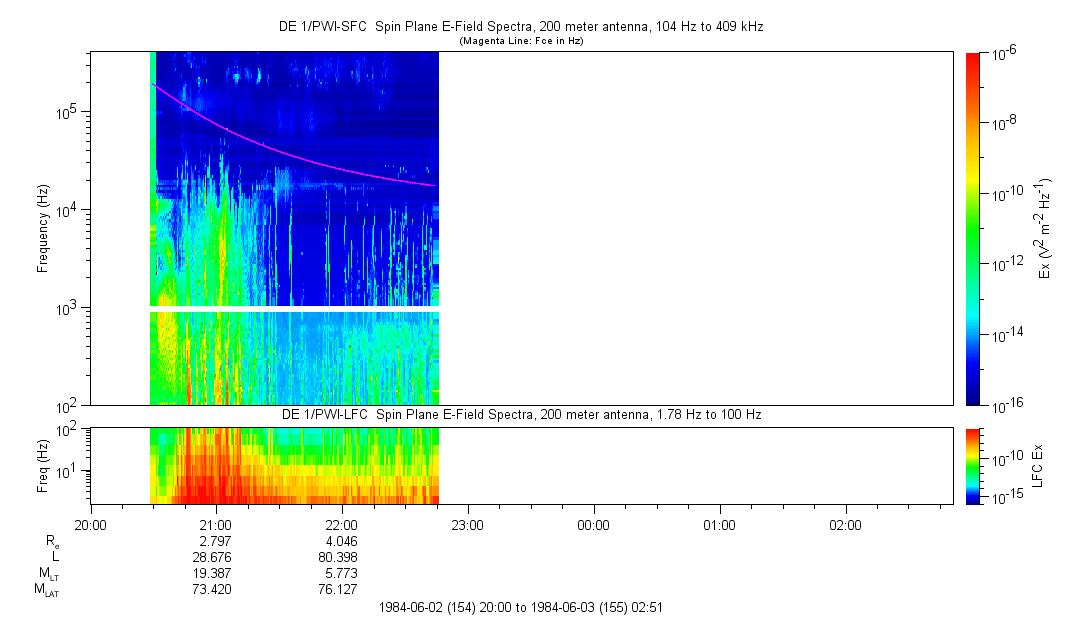Click the "Freq (Hz)" lower axis label

43,465
